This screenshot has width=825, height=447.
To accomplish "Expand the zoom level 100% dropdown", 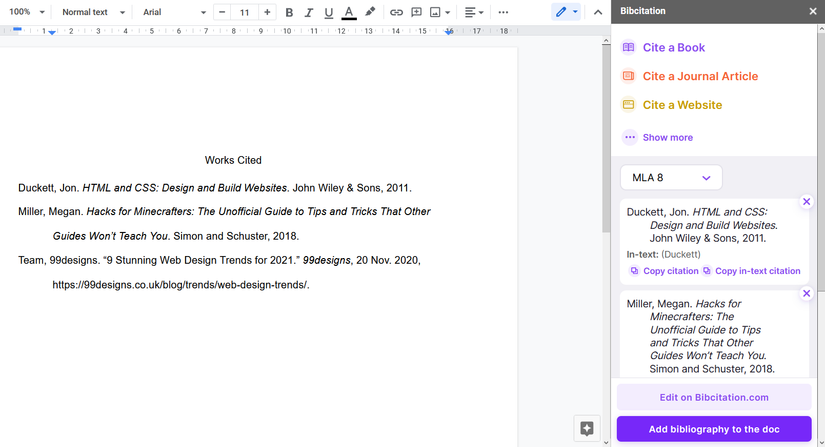I will click(27, 12).
